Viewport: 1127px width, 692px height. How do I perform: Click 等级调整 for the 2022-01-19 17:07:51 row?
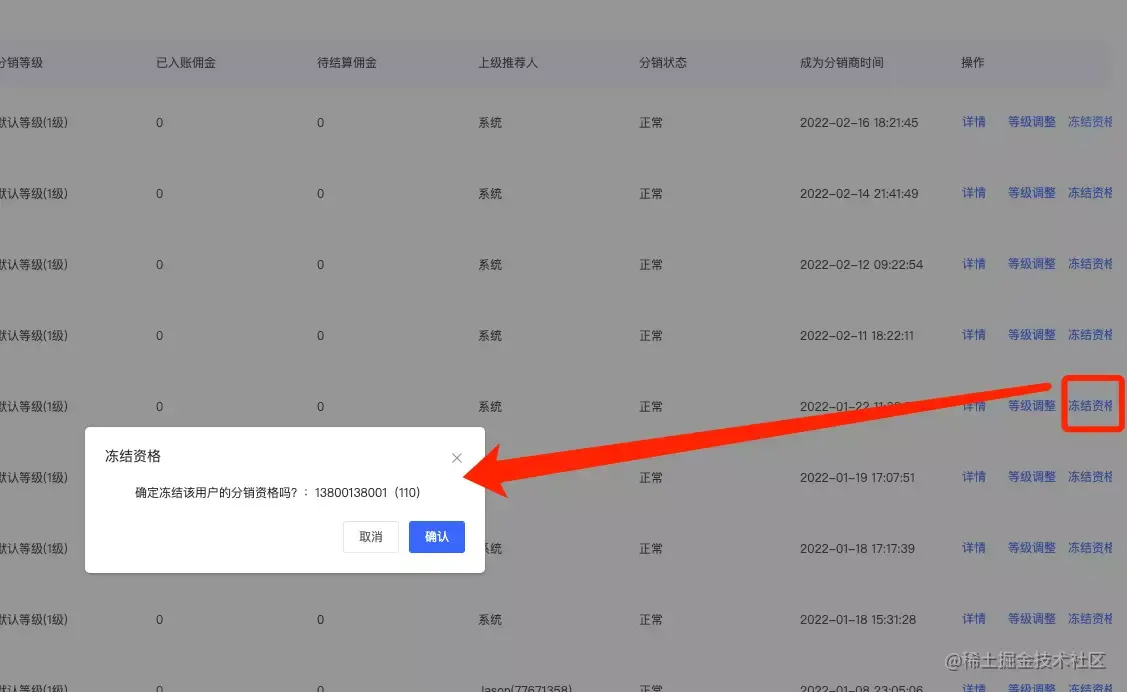(1031, 477)
